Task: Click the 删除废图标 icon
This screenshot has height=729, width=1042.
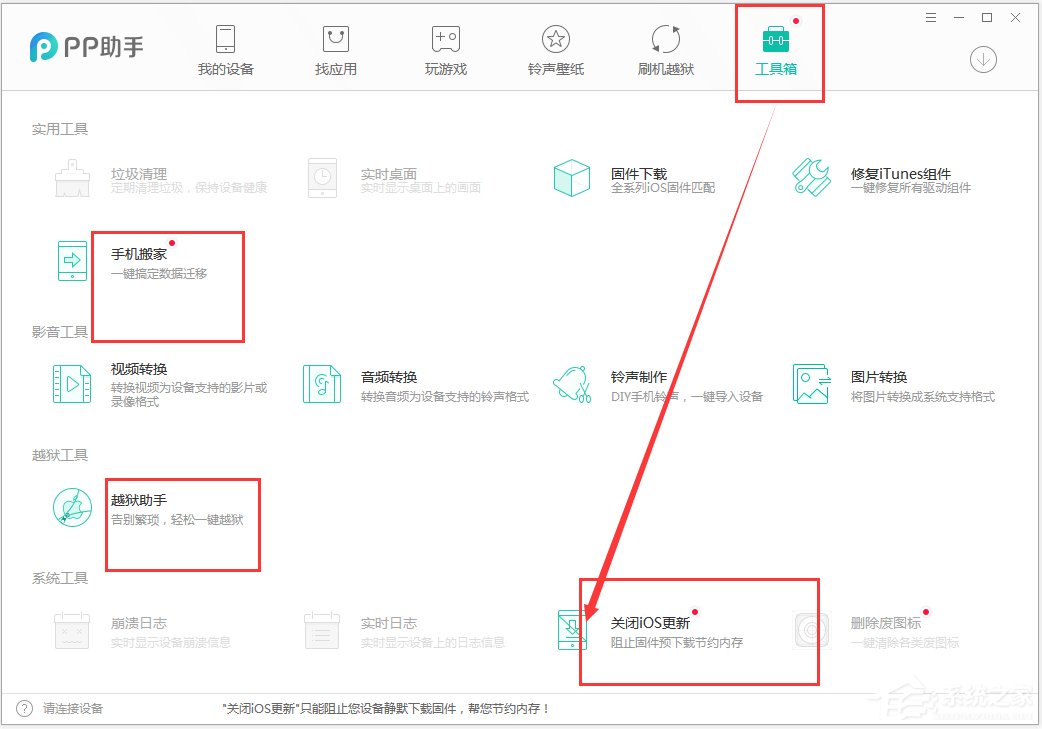Action: pos(811,629)
